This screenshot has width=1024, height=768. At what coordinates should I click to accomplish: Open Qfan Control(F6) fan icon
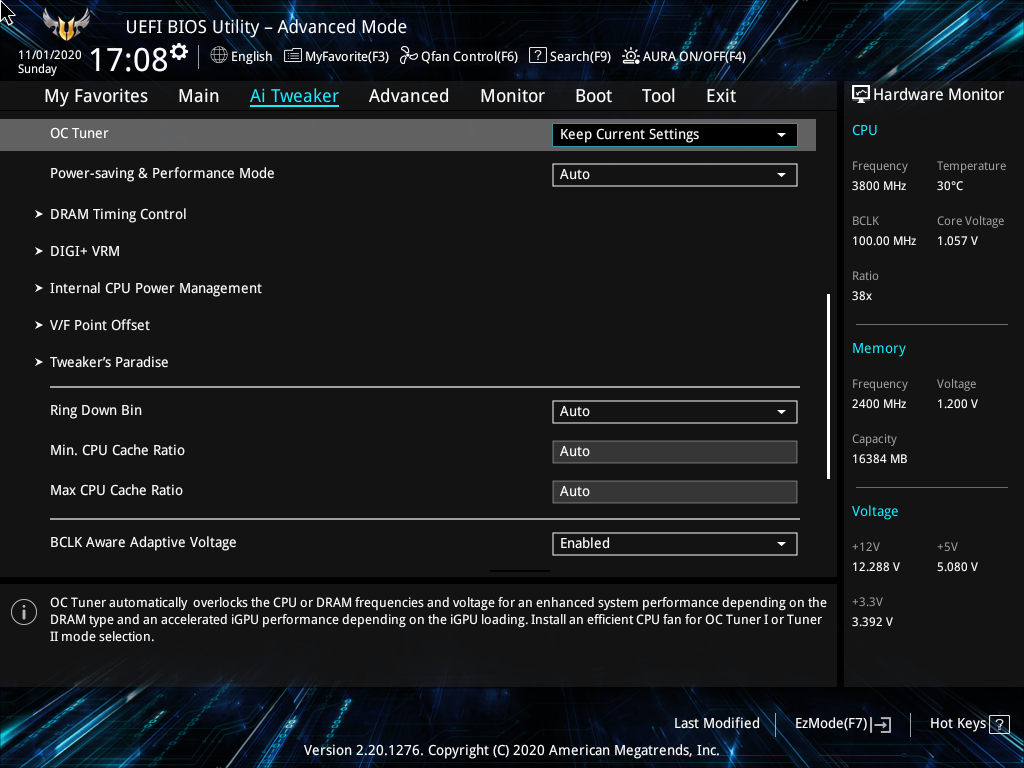(409, 56)
